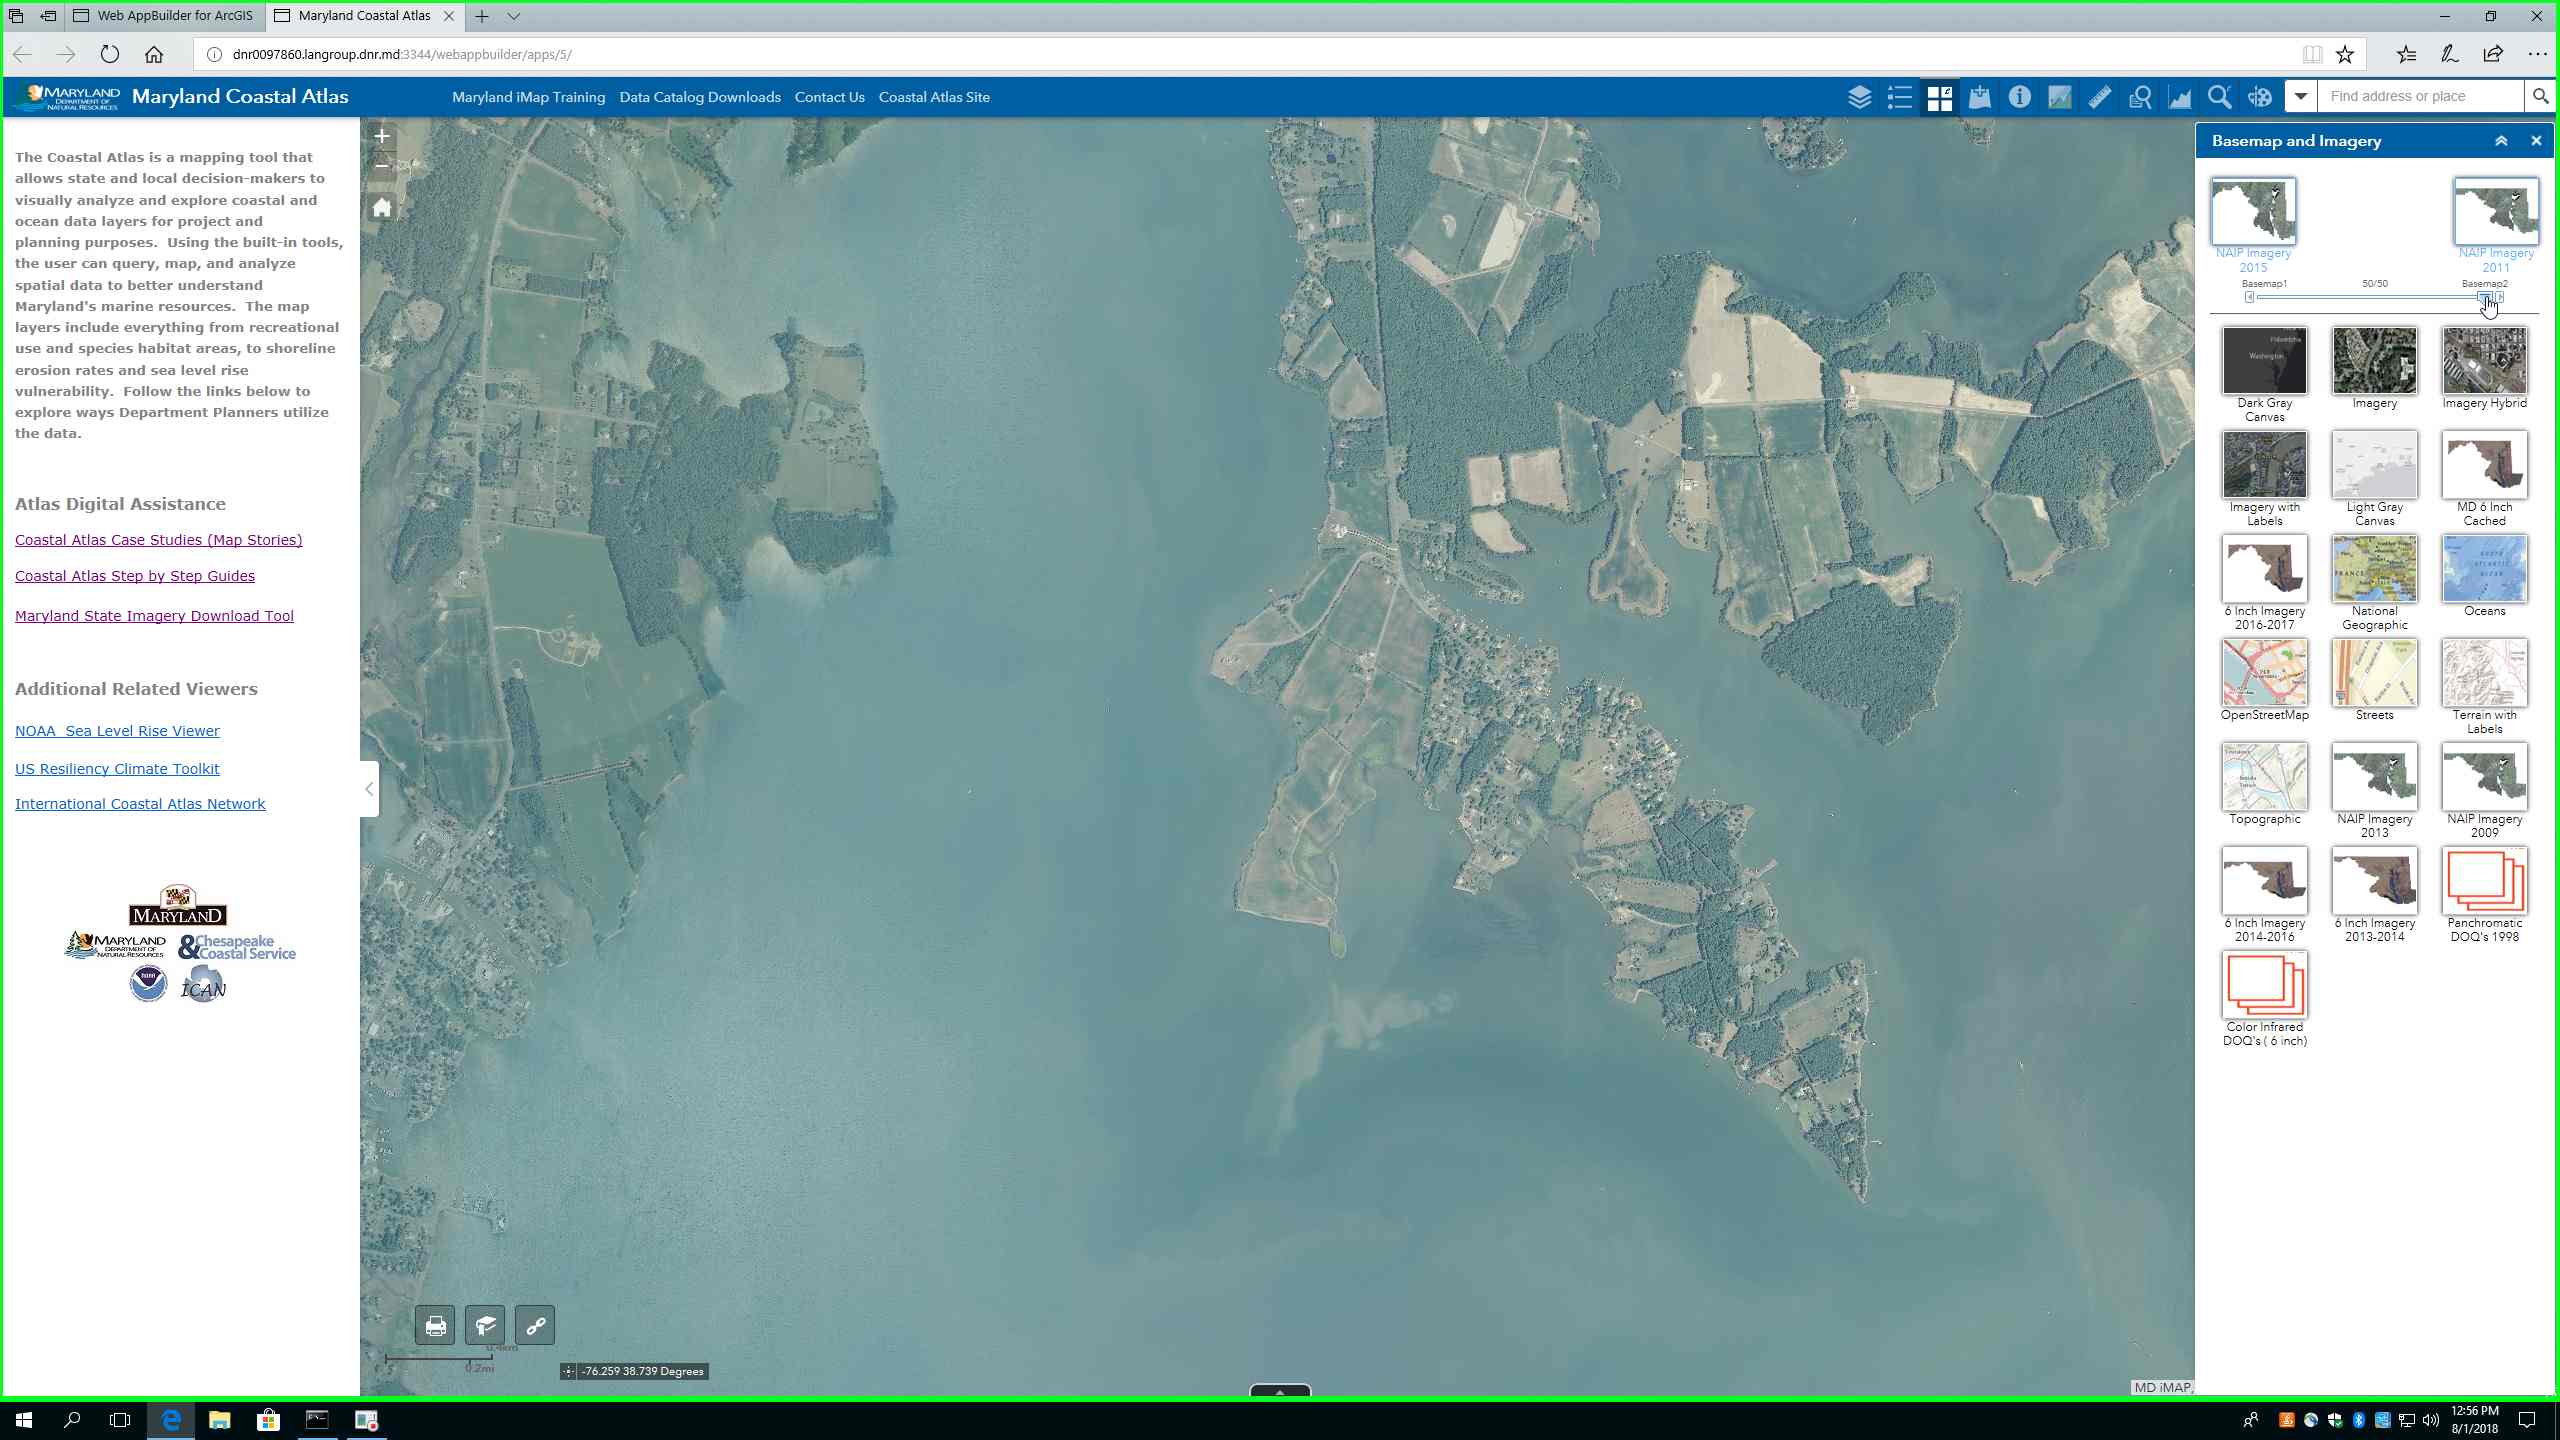The image size is (2560, 1440).
Task: Collapse the Basemap and Imagery panel
Action: pos(2500,141)
